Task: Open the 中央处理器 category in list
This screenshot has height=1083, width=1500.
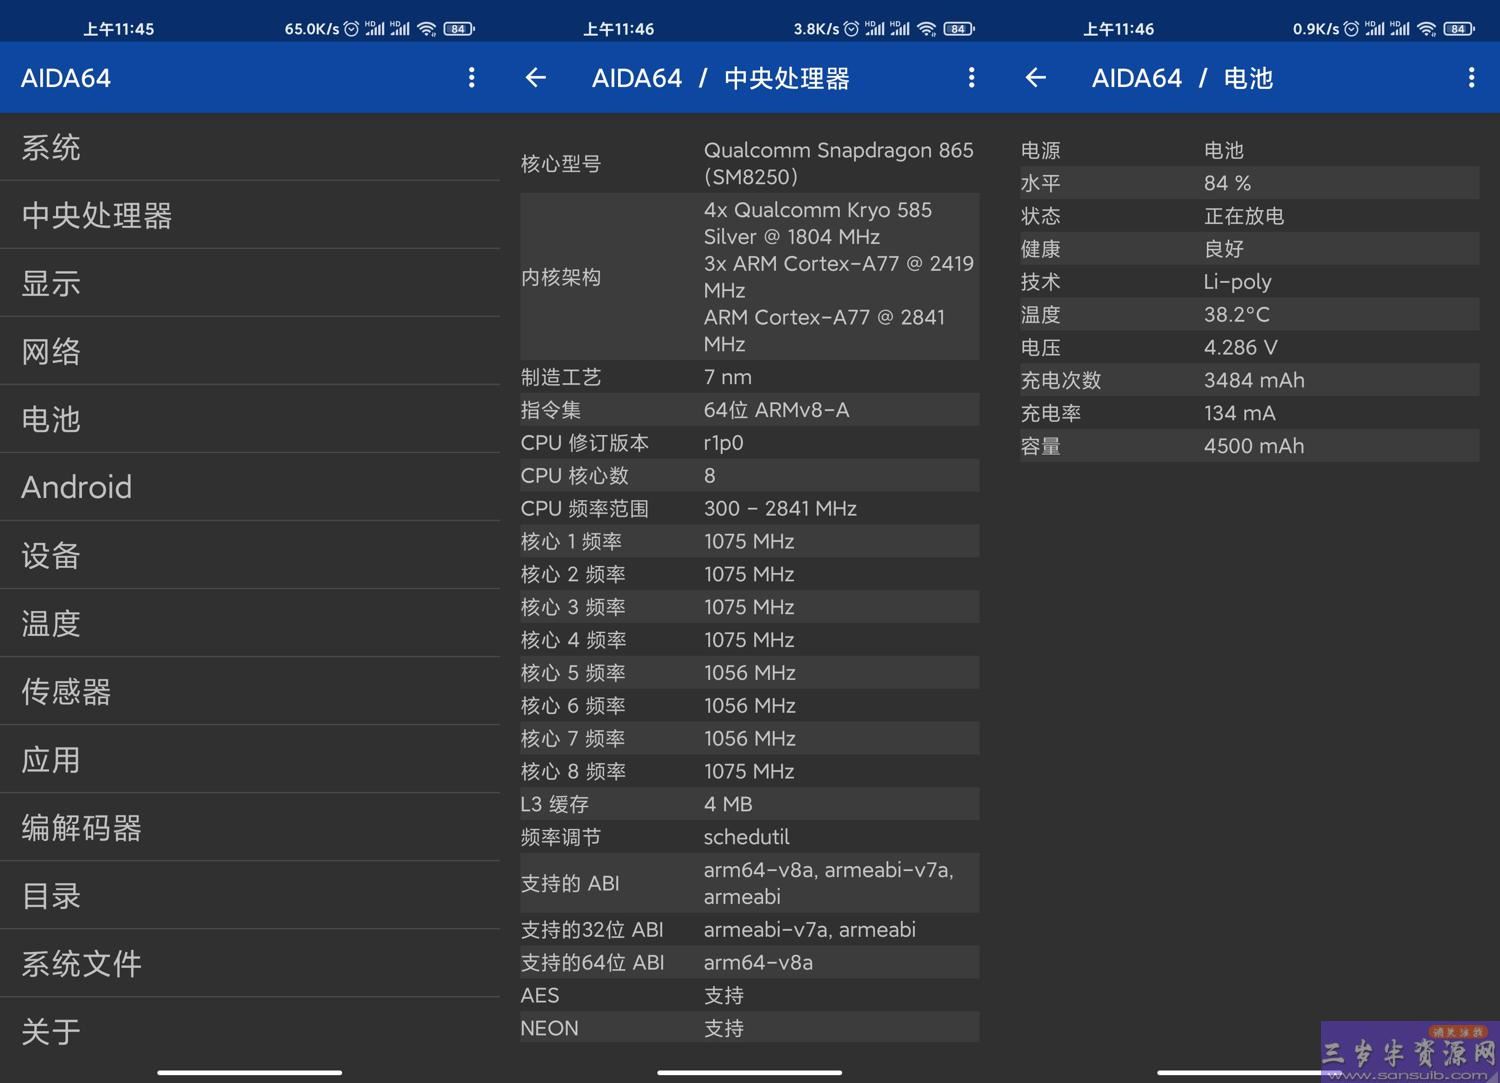Action: point(250,215)
